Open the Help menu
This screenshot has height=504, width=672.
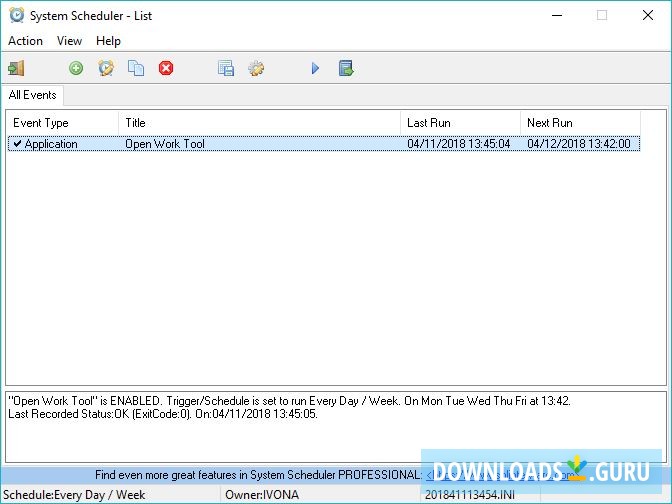(108, 41)
